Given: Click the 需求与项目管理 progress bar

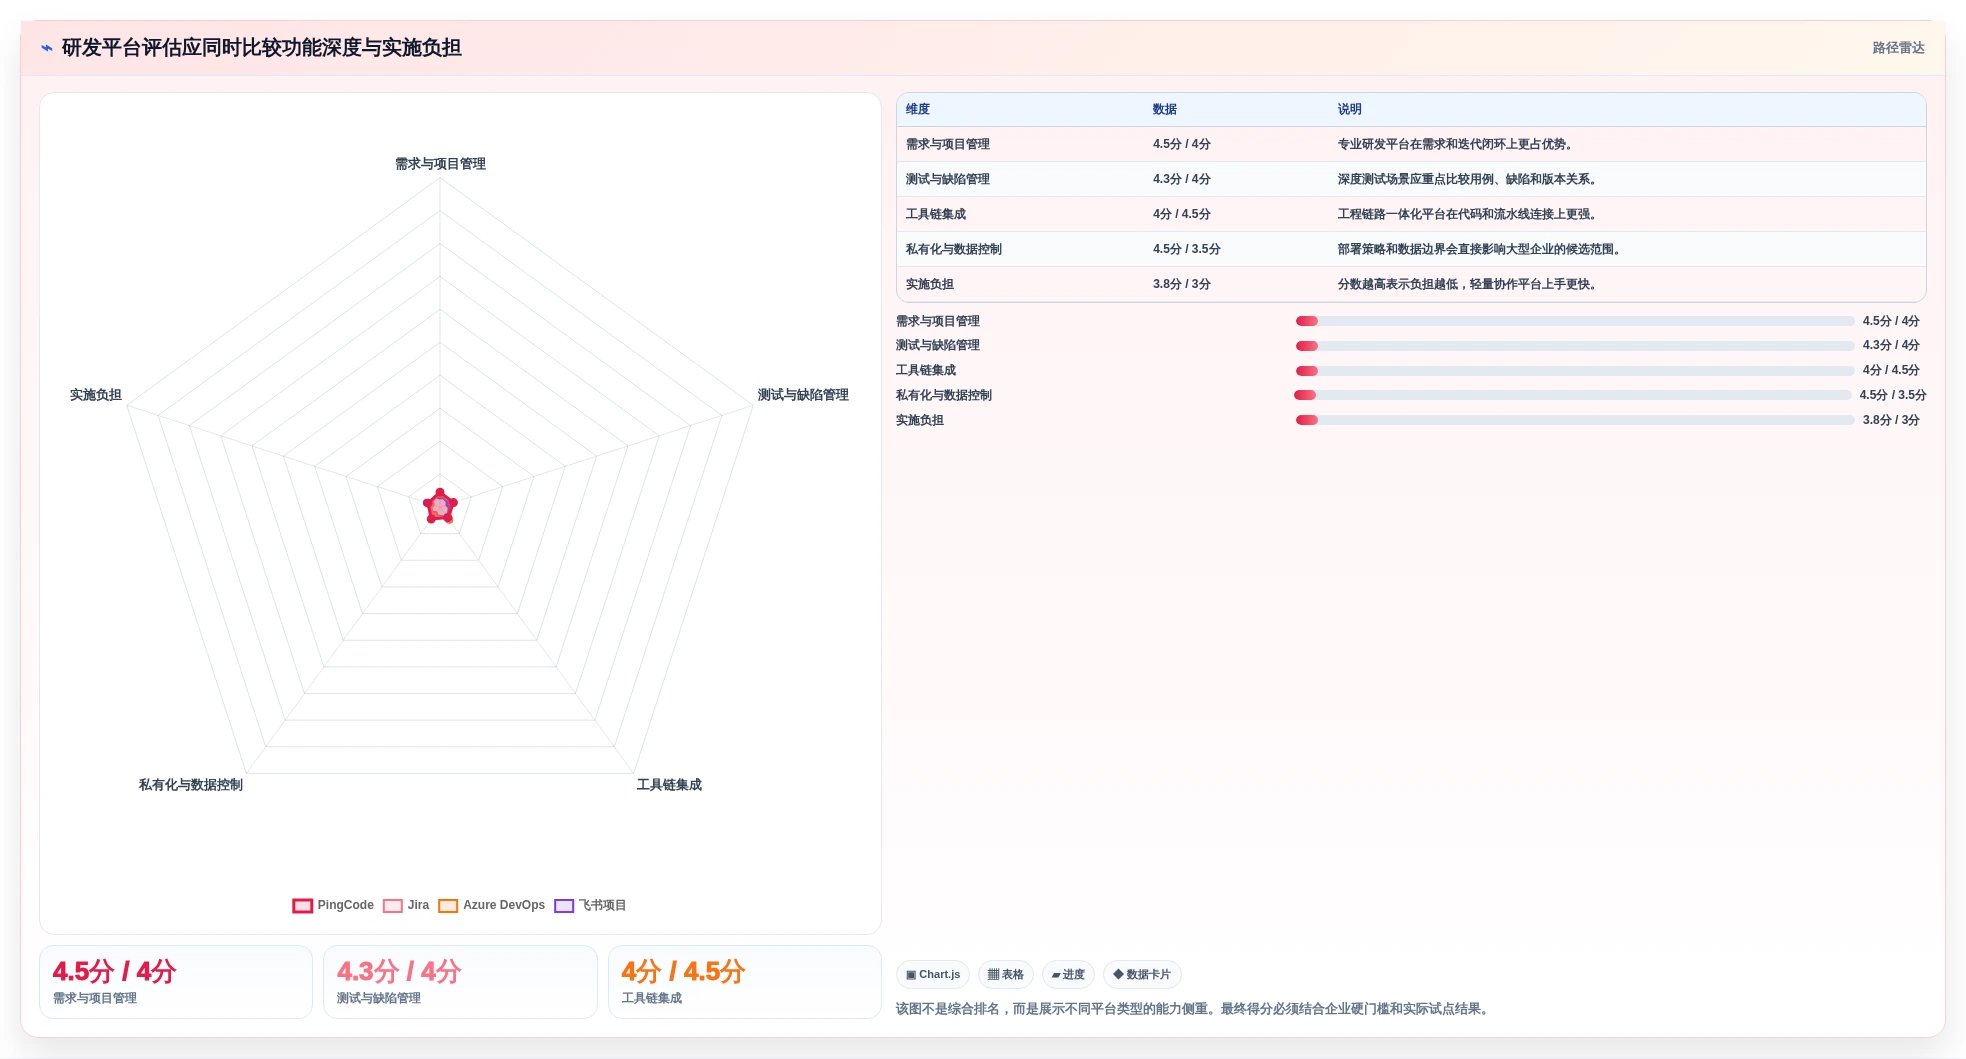Looking at the screenshot, I should click(1575, 321).
